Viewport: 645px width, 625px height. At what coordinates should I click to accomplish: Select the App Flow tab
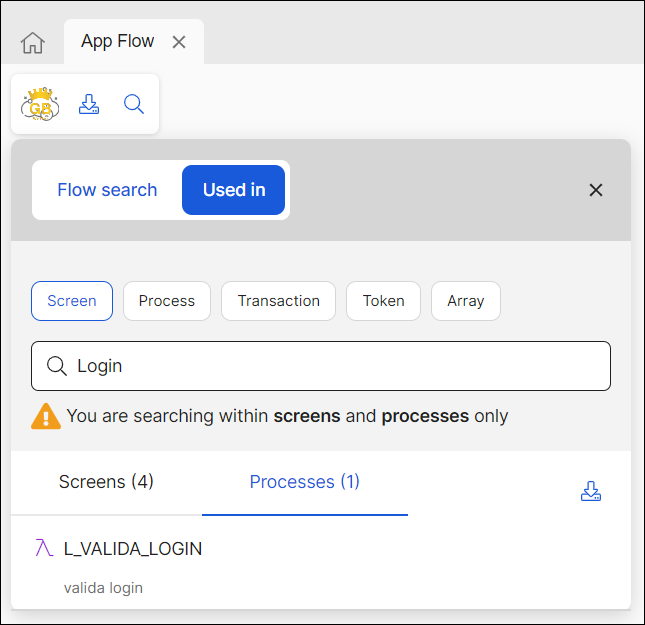pyautogui.click(x=118, y=42)
